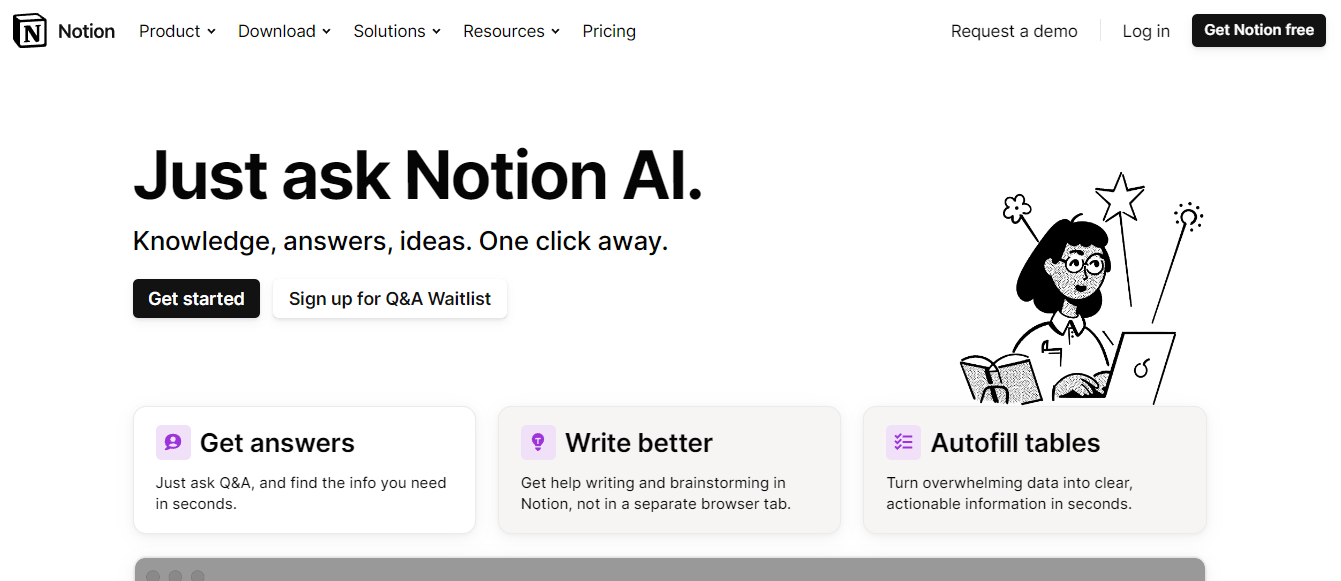Expand the Solutions dropdown menu

[397, 31]
